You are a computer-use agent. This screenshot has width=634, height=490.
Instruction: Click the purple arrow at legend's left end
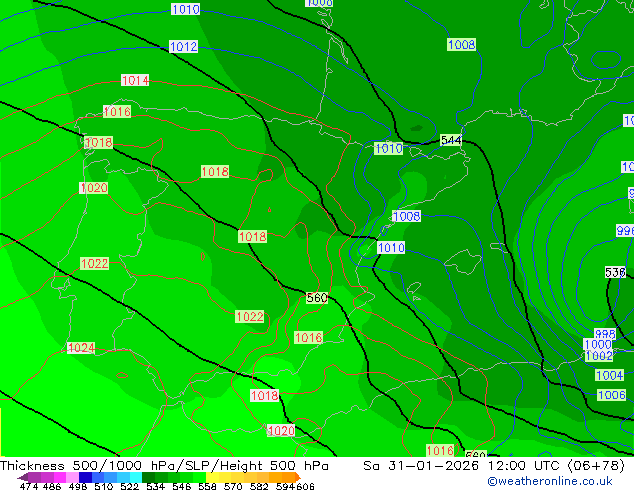click(23, 477)
